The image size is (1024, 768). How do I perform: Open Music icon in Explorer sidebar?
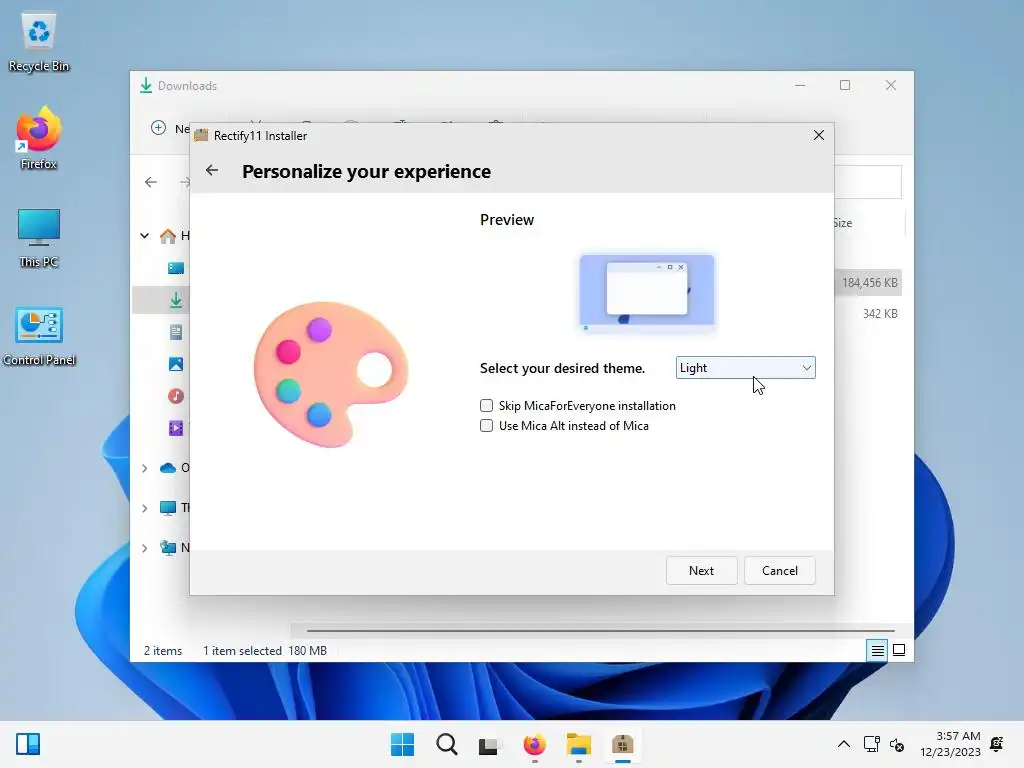176,396
